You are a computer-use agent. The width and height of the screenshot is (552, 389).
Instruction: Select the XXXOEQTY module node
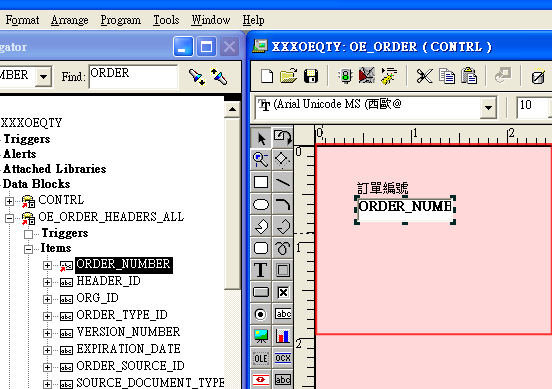tap(31, 123)
